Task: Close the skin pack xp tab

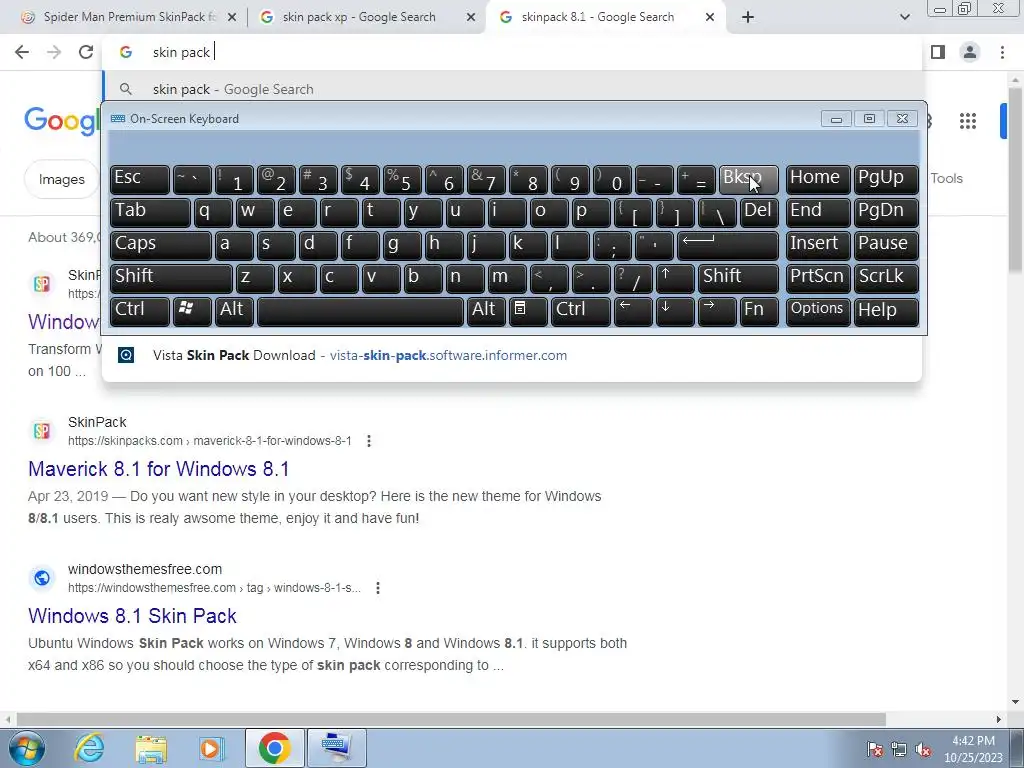Action: (x=471, y=17)
